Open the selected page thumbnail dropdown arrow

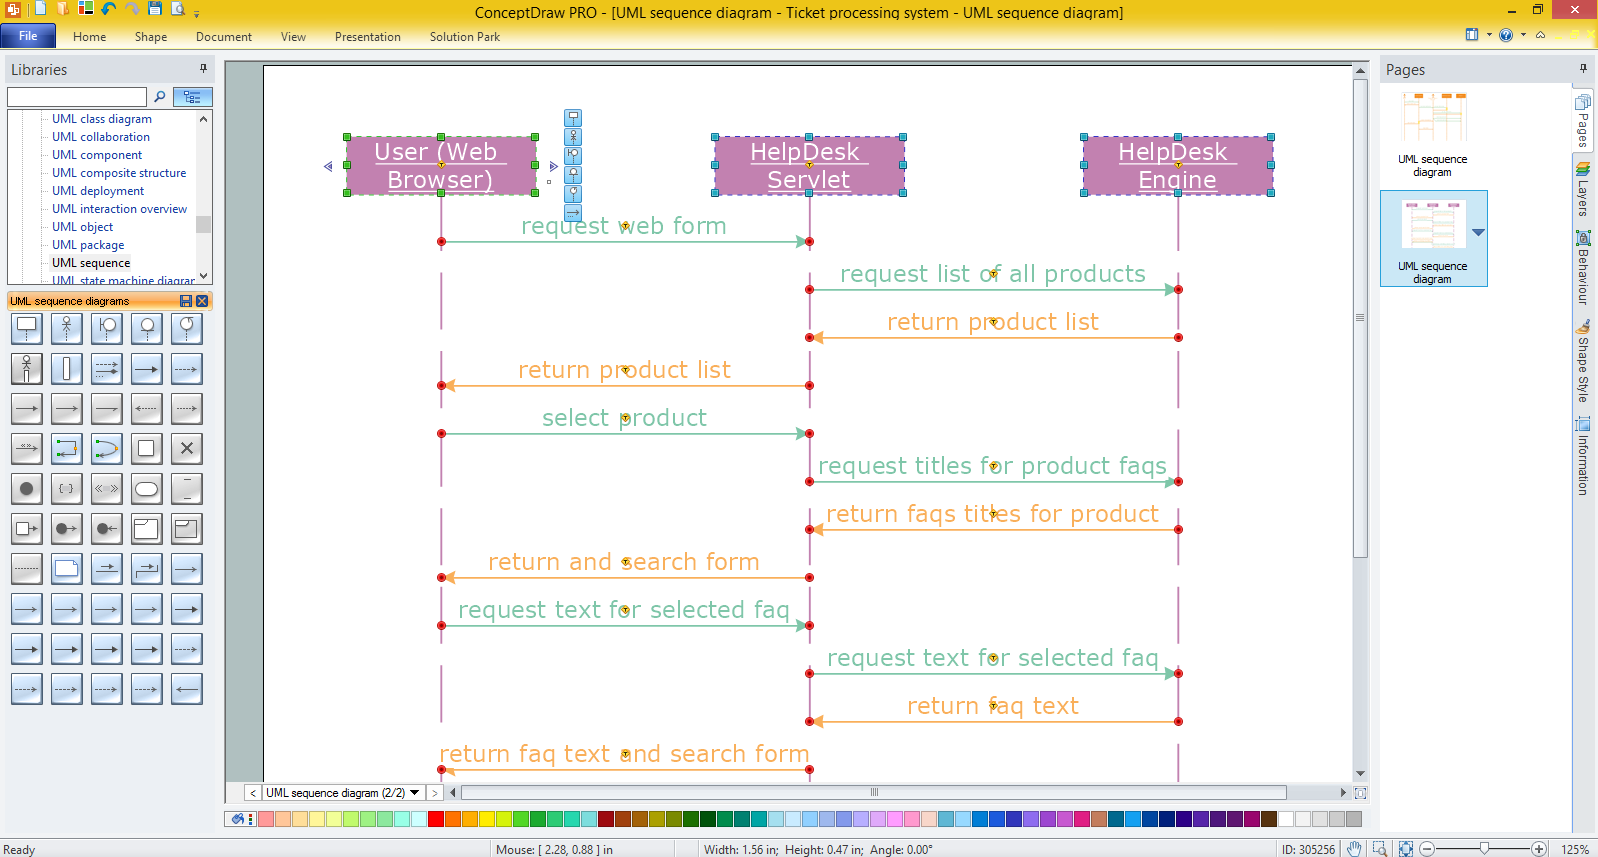coord(1478,232)
